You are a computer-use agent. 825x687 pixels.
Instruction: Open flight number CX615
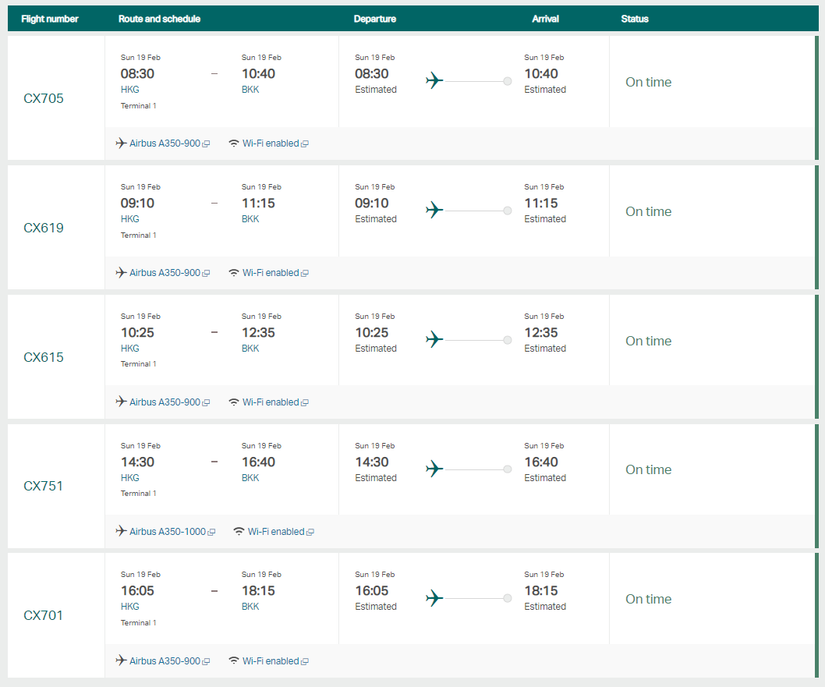(43, 357)
